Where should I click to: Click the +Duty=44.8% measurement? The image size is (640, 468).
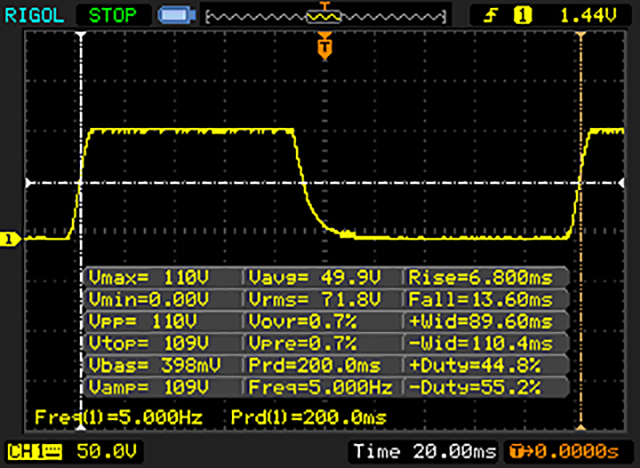pos(475,365)
